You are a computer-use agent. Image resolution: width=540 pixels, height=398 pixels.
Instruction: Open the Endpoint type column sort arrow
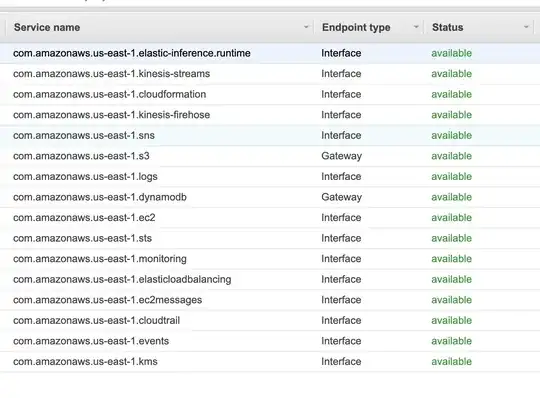coord(416,27)
